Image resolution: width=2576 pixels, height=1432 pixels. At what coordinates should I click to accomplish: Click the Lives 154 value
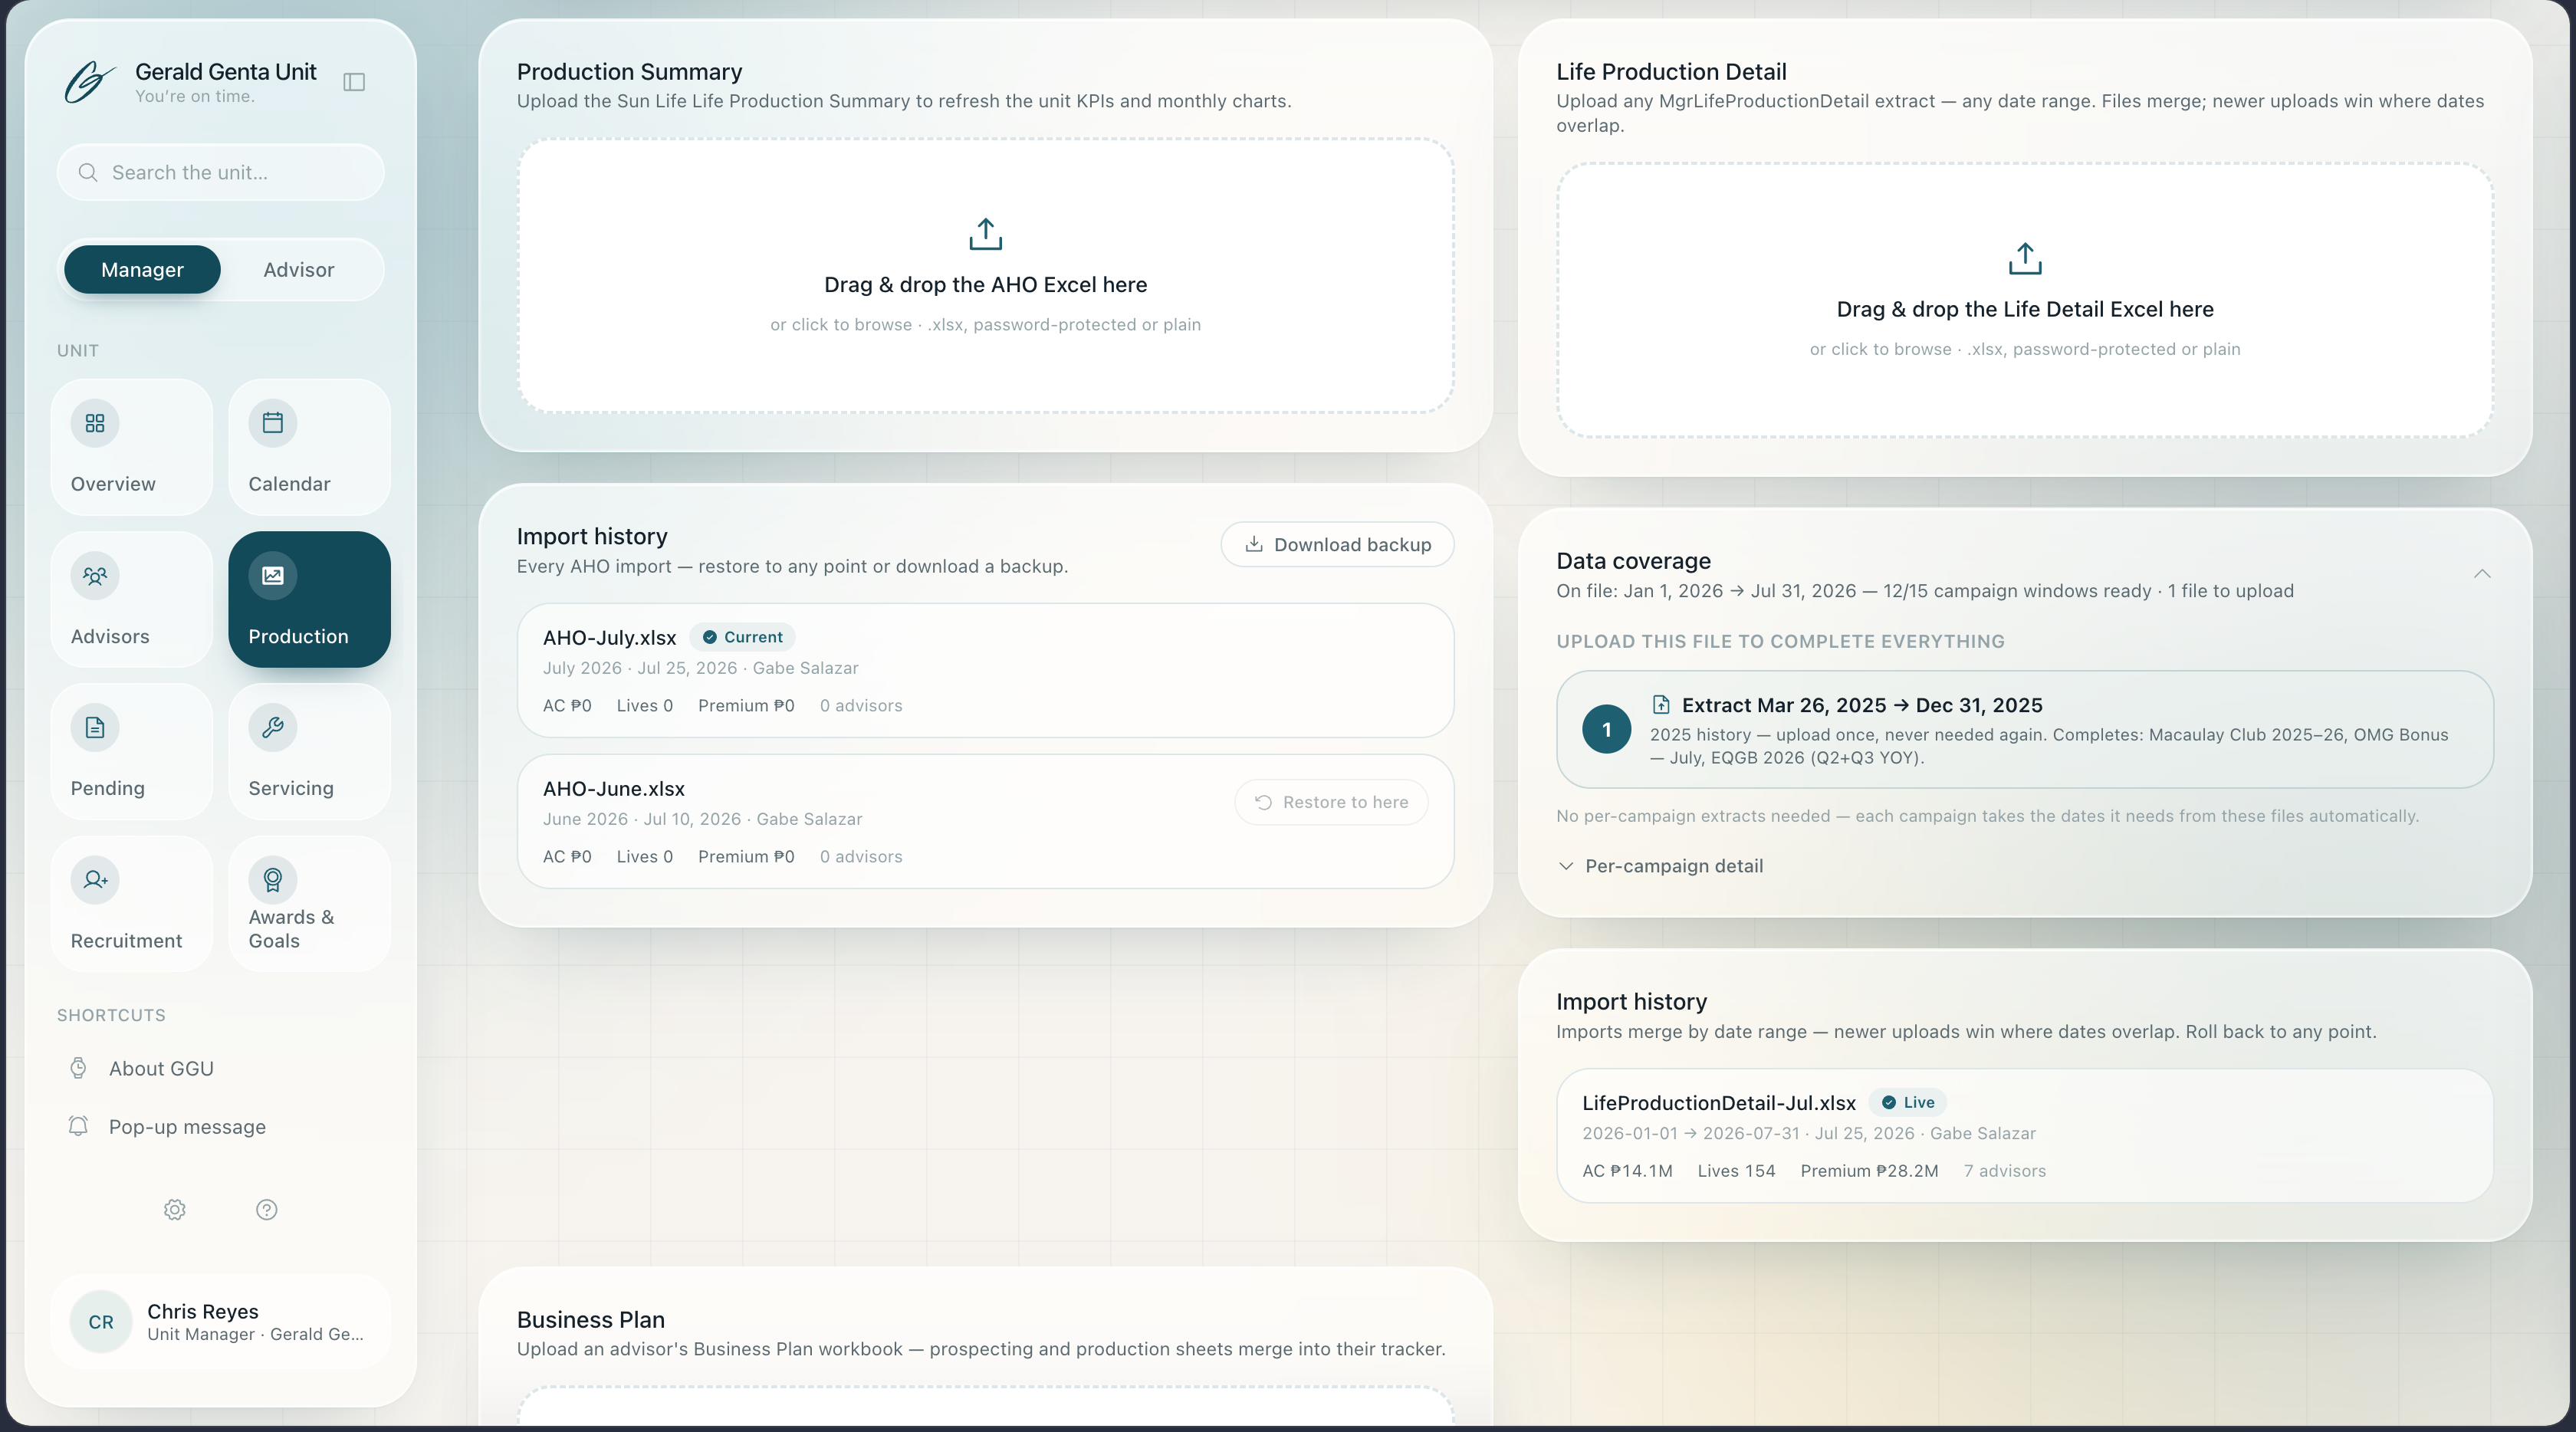coord(1736,1171)
